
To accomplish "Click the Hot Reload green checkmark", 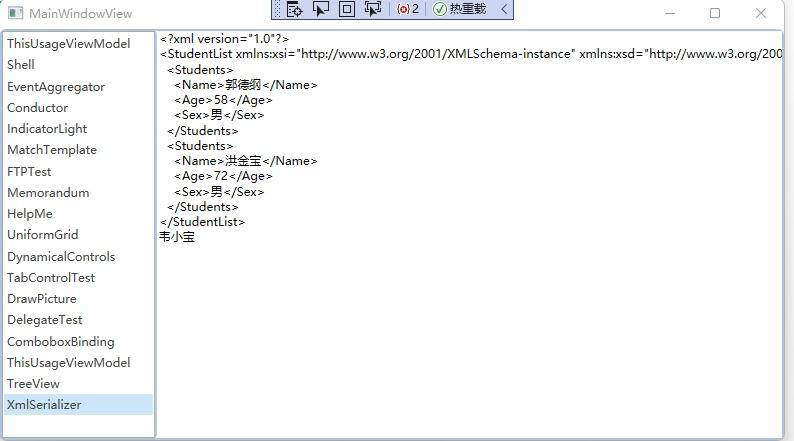I will coord(440,9).
